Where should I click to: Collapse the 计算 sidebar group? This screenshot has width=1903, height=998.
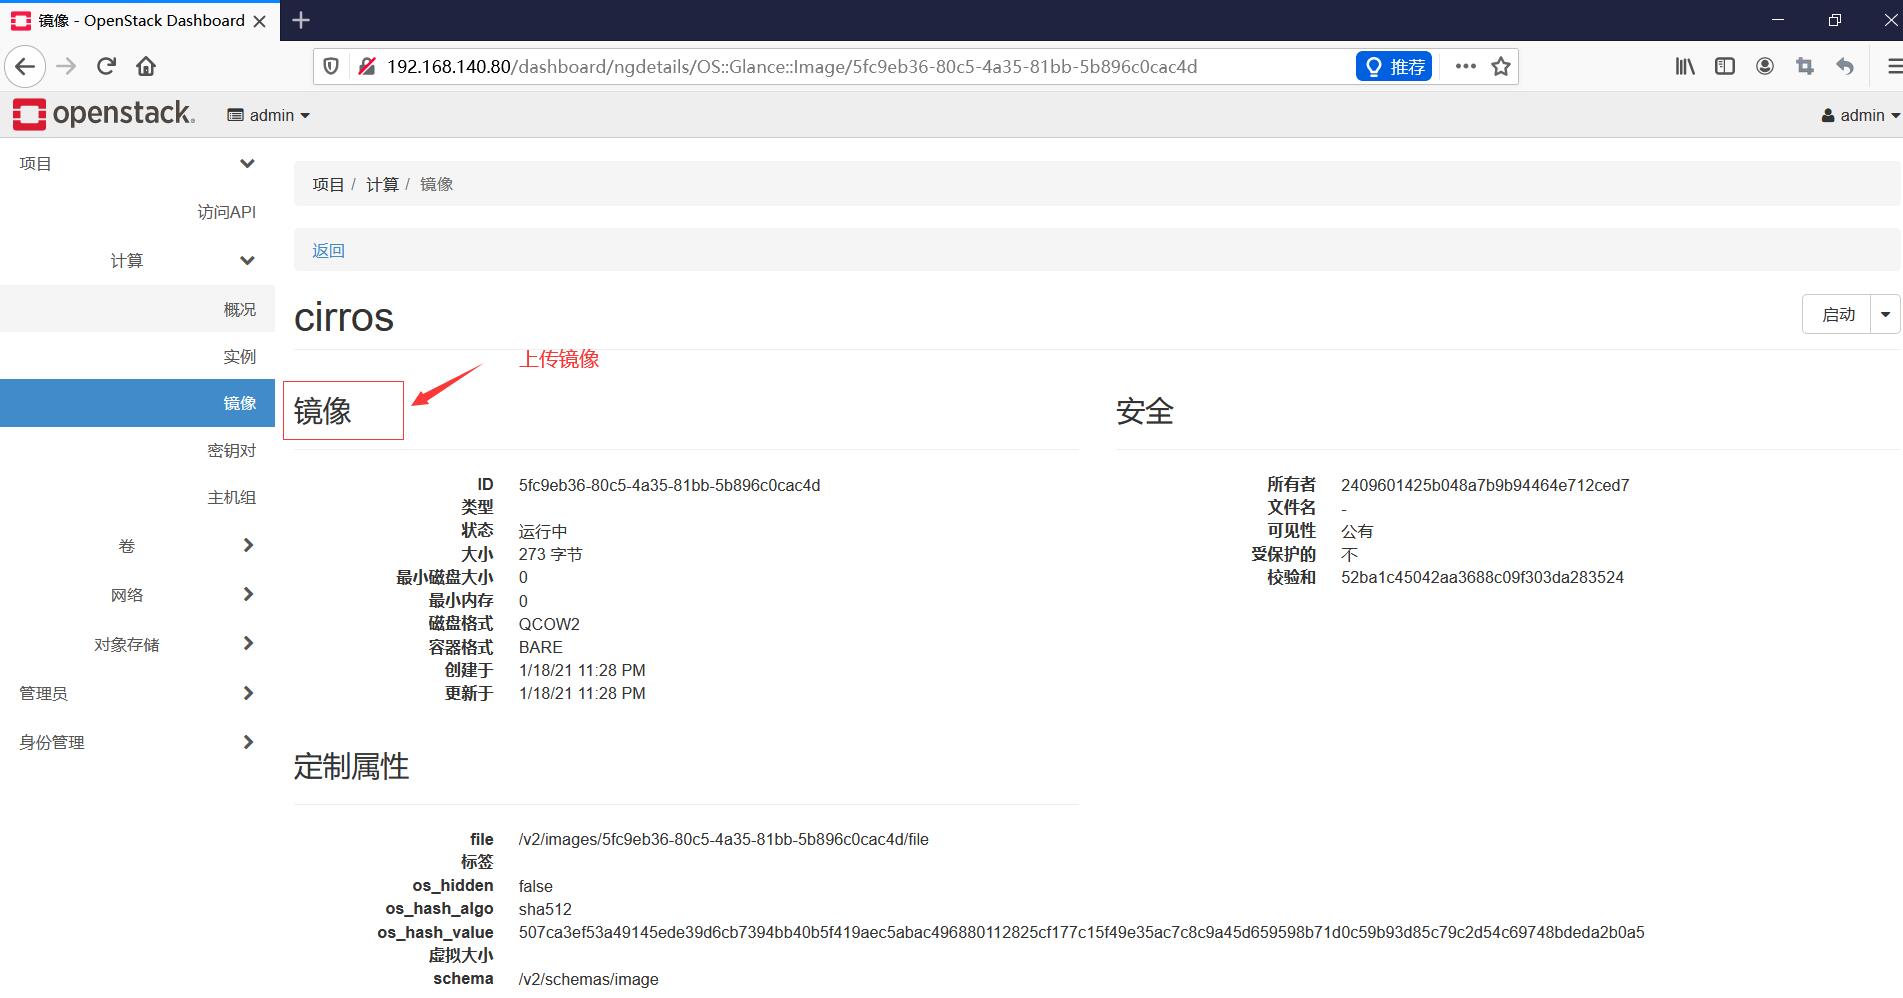tap(137, 261)
